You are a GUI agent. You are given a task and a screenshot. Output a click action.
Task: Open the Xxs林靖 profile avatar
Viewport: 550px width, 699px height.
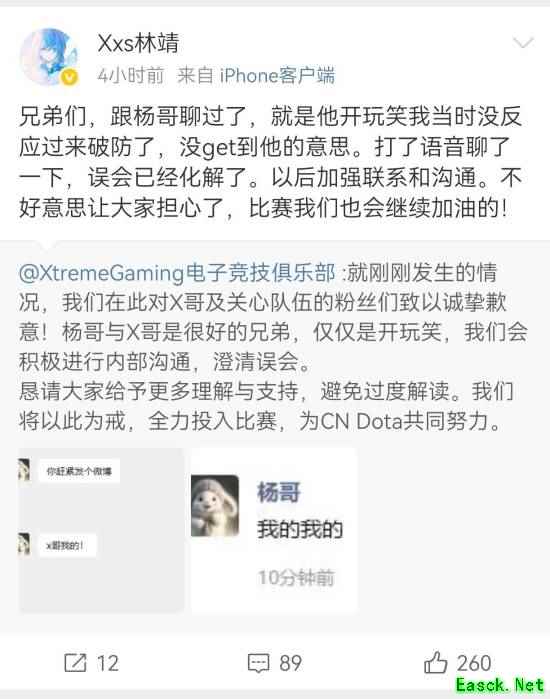coord(49,56)
